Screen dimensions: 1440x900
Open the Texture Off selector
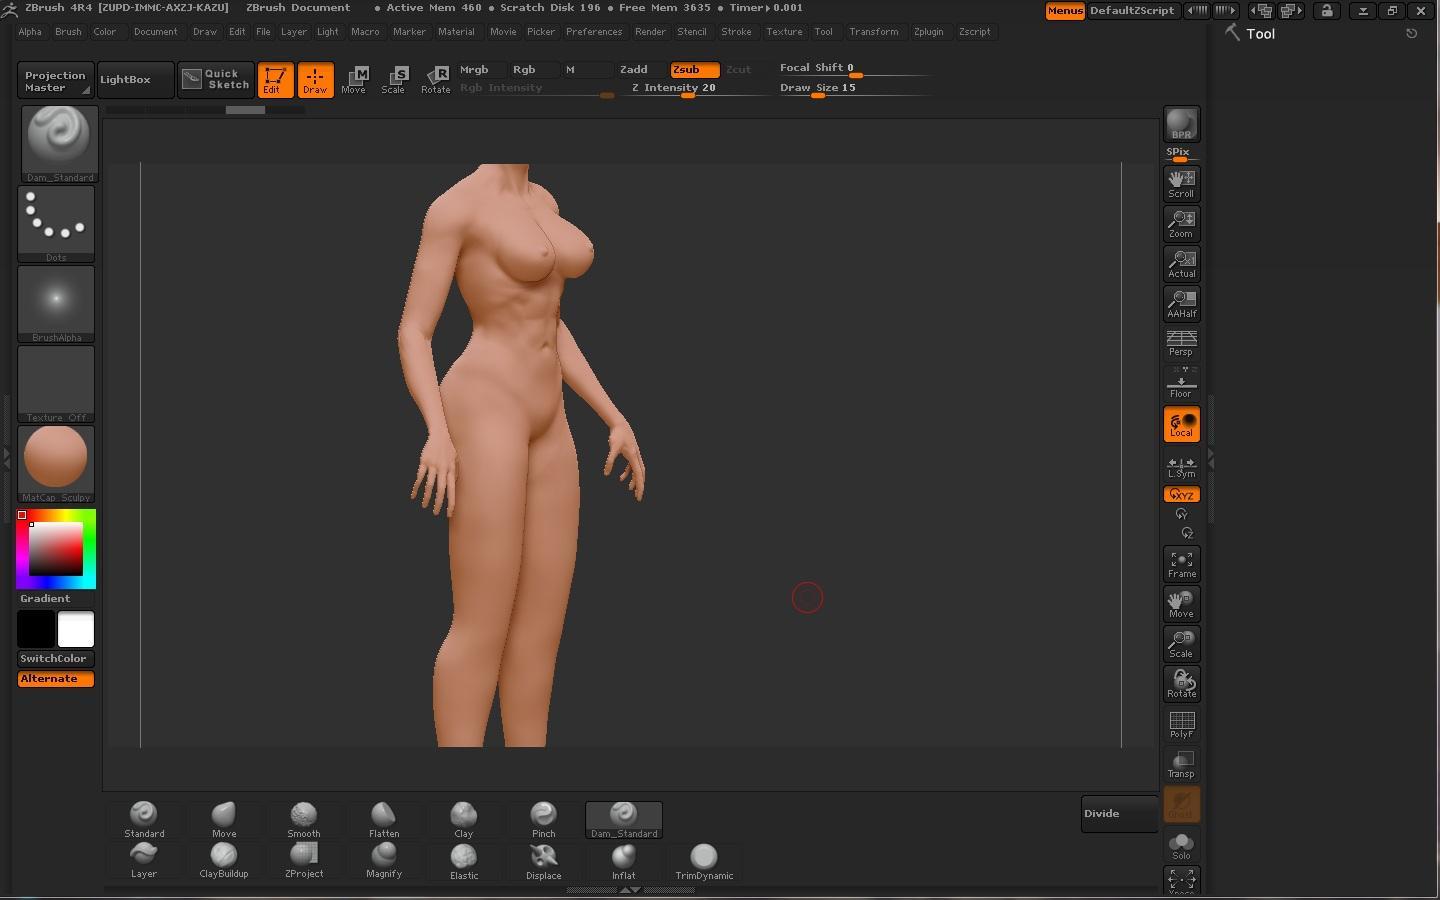point(56,384)
